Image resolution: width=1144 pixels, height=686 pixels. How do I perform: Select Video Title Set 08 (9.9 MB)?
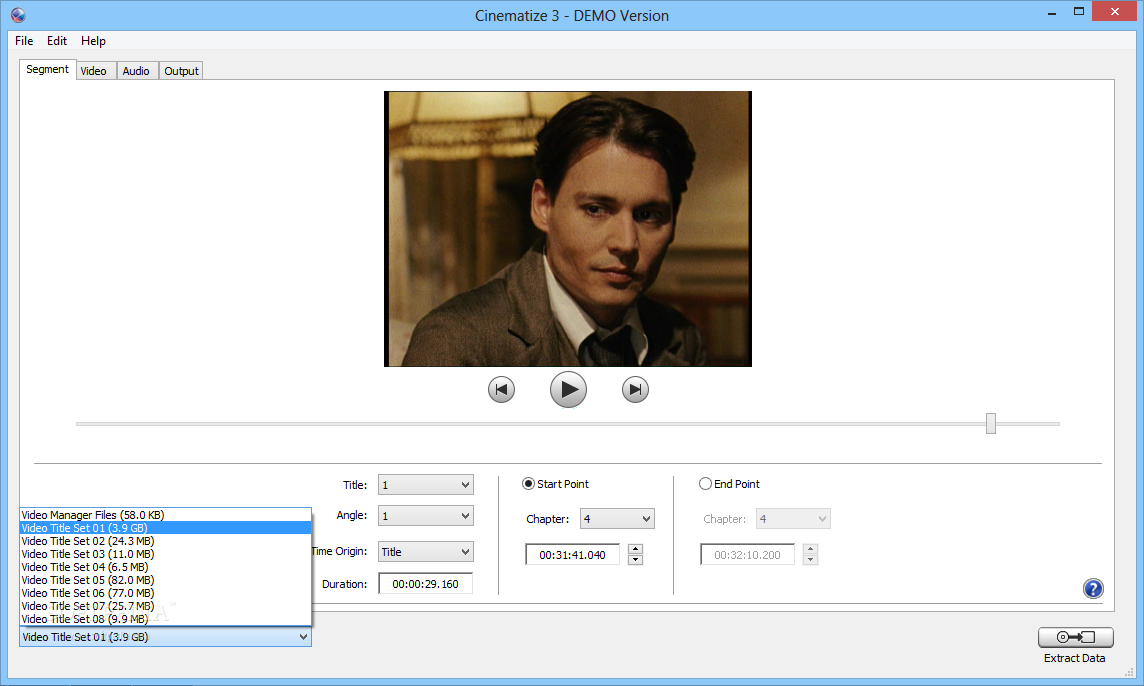(166, 620)
